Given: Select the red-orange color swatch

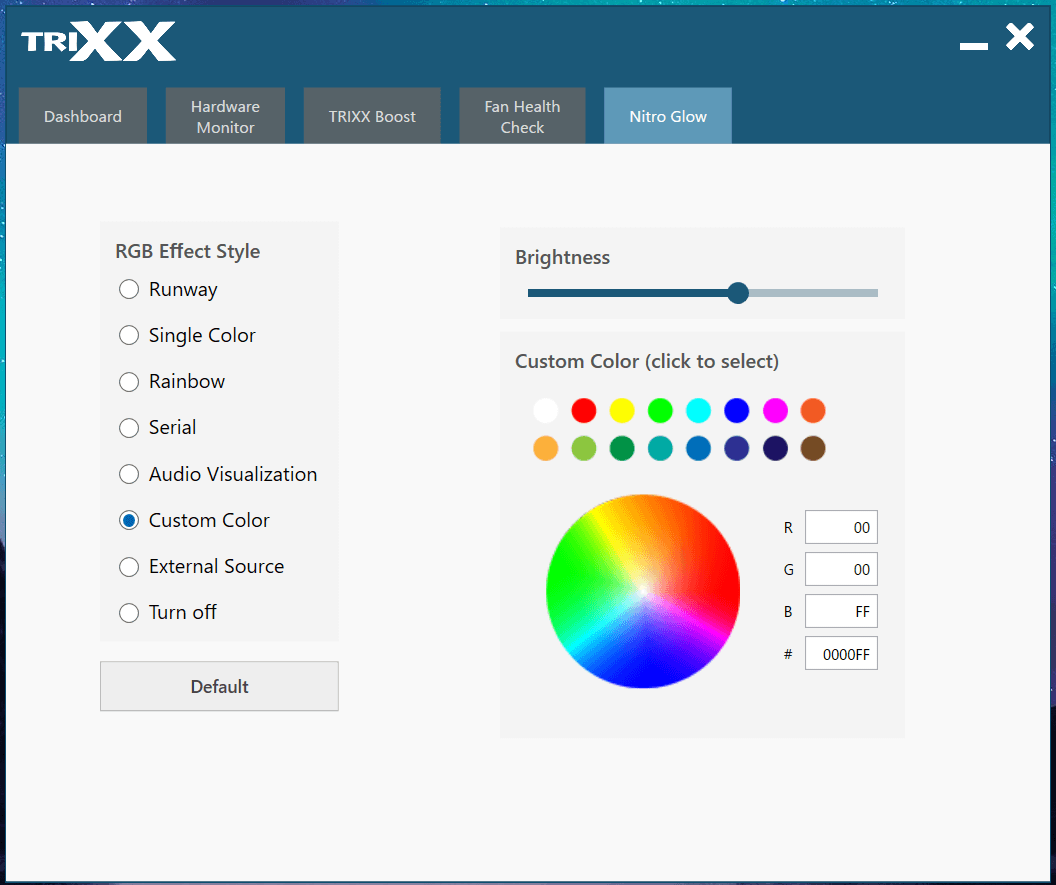Looking at the screenshot, I should coord(813,410).
